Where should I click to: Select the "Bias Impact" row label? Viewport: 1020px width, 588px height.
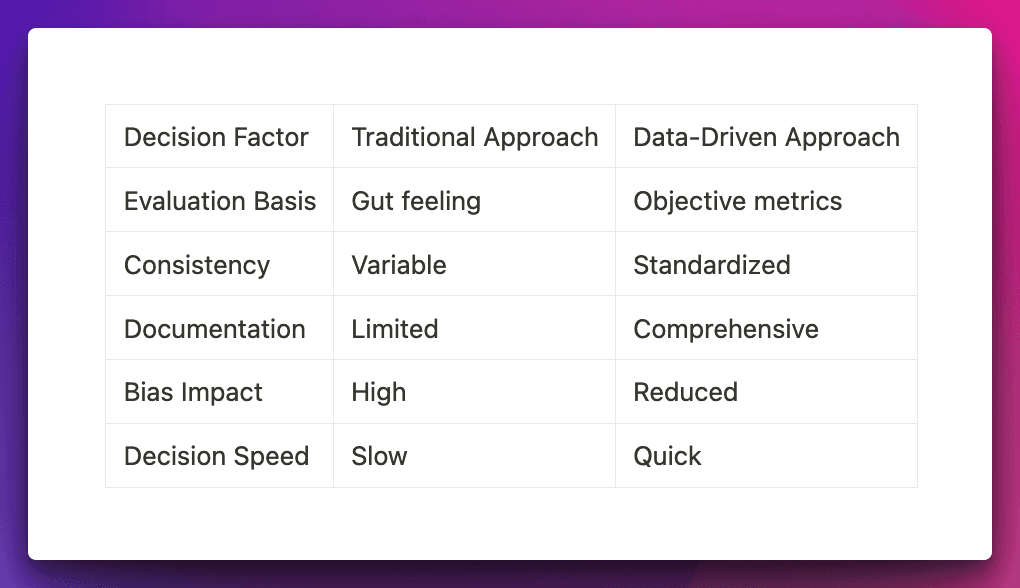193,392
